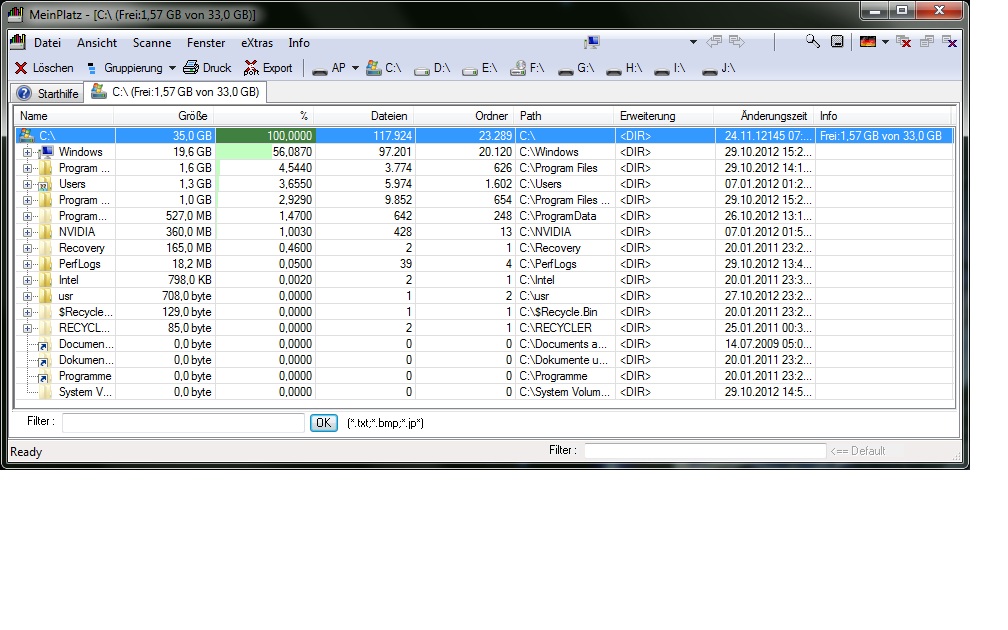
Task: Select the Programme shortcut row
Action: [484, 376]
